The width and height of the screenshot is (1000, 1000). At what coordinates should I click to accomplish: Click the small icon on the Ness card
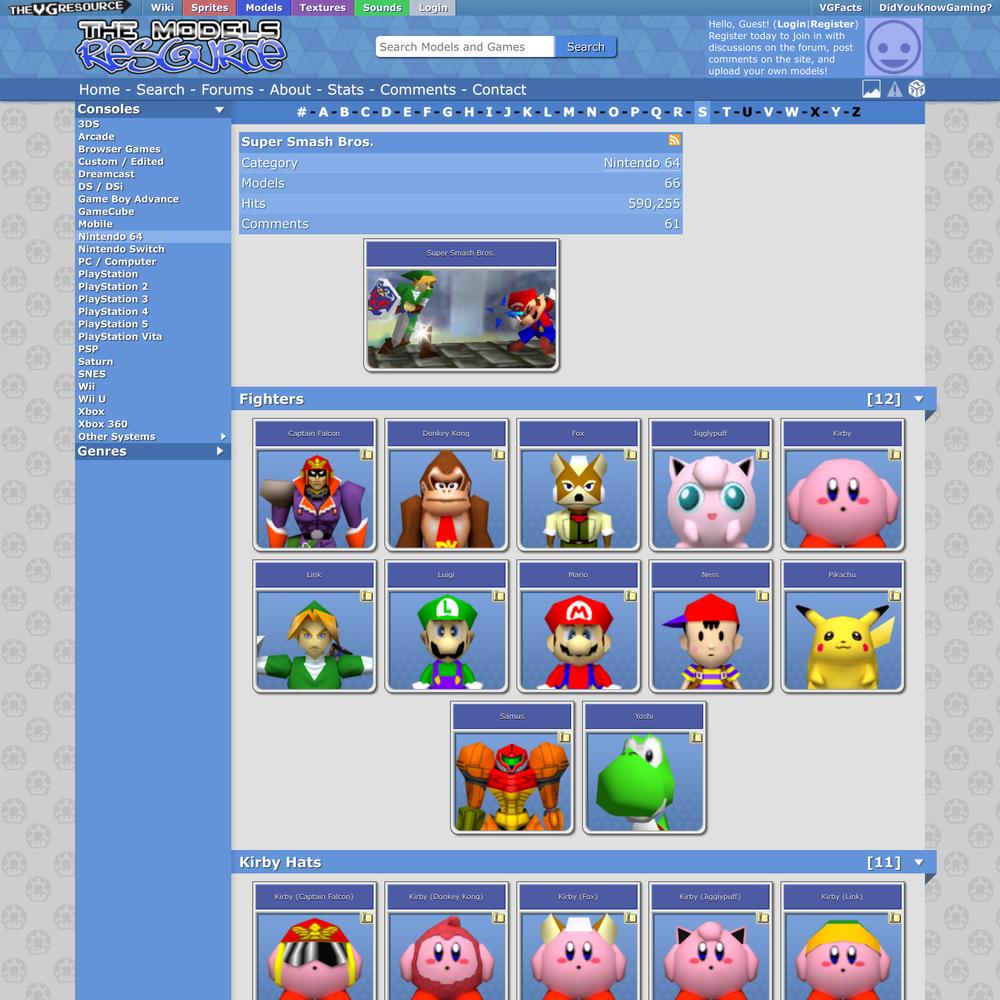[763, 596]
